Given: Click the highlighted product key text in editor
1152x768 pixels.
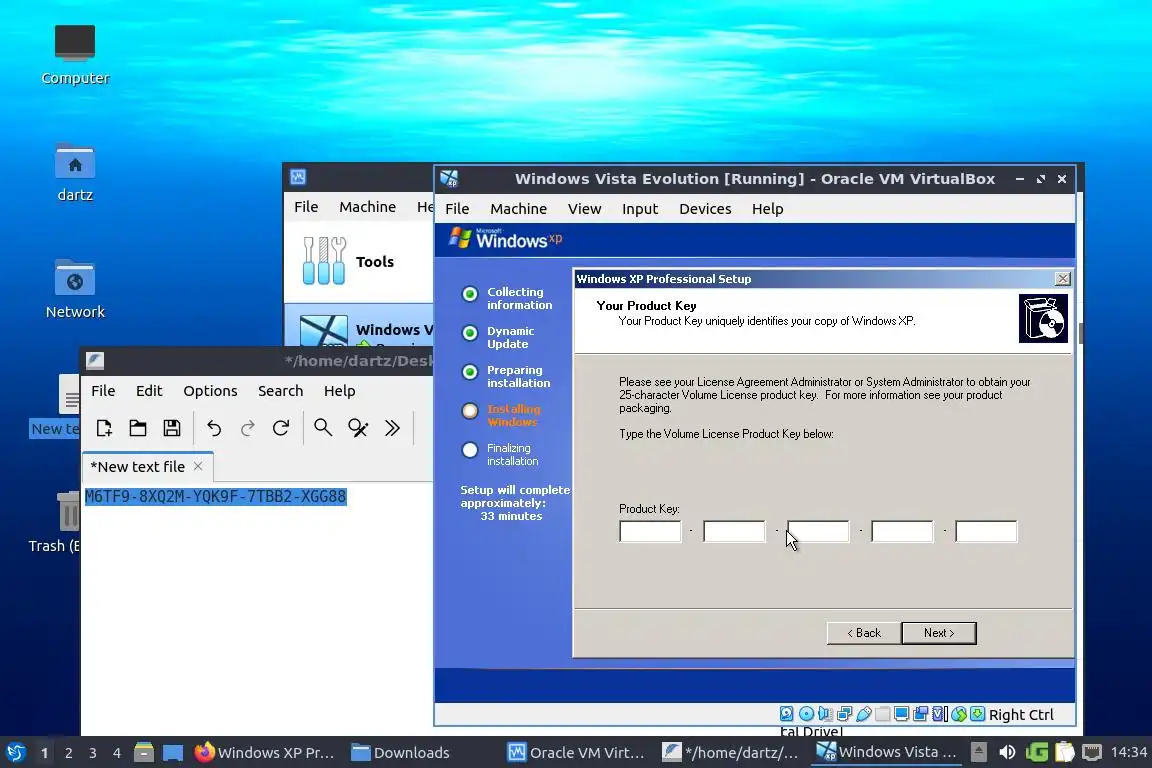Looking at the screenshot, I should pos(215,497).
